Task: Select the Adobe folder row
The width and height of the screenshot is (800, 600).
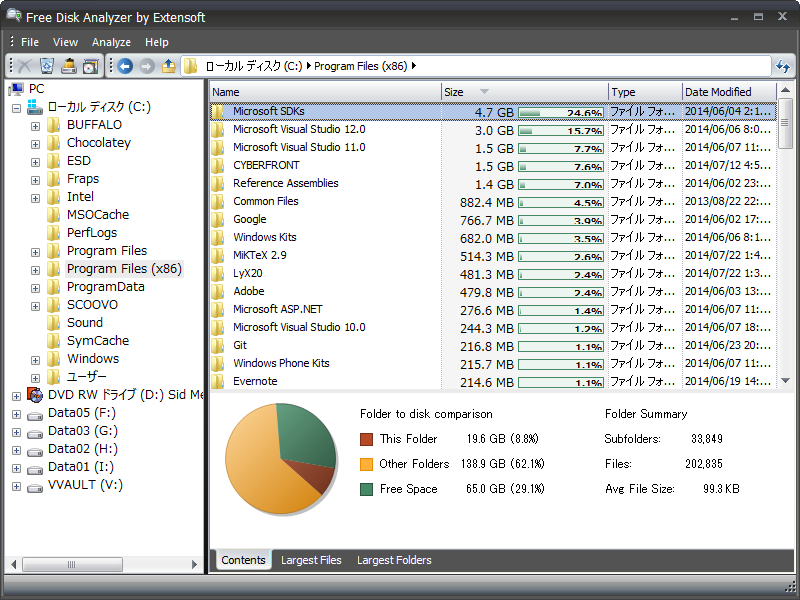Action: click(493, 291)
